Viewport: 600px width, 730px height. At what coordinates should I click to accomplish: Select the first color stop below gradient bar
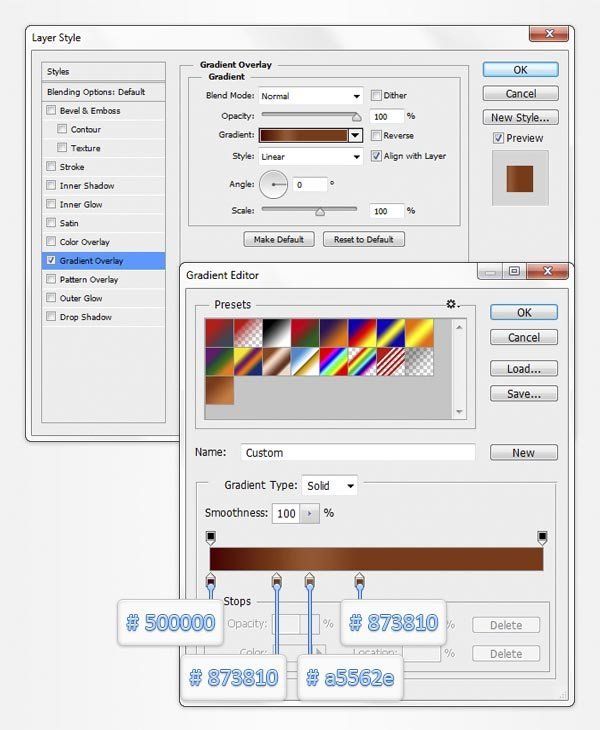210,580
